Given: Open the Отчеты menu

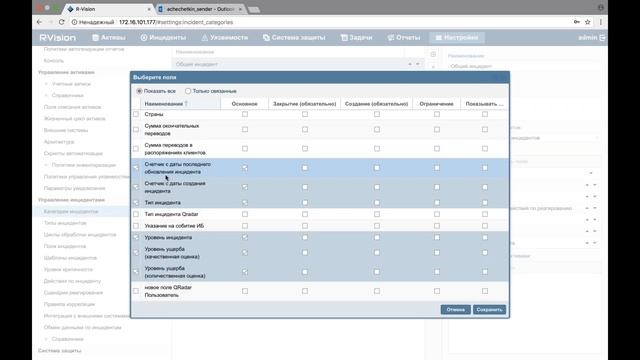Looking at the screenshot, I should [x=404, y=38].
